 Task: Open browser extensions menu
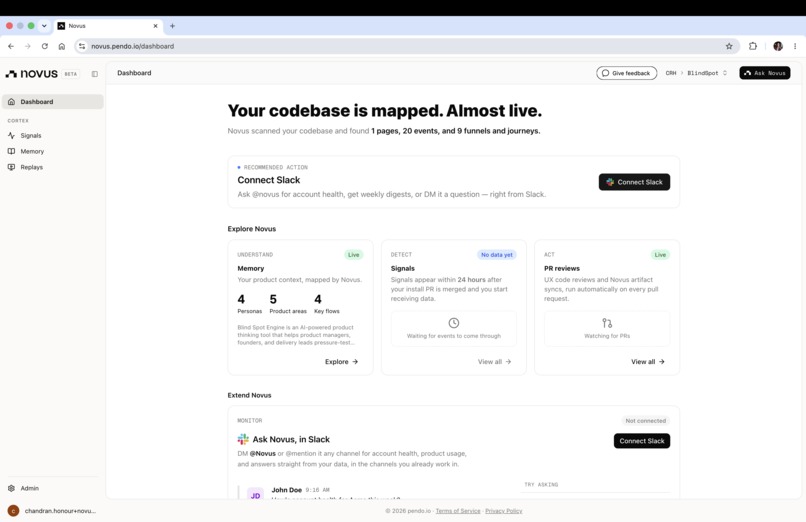pyautogui.click(x=753, y=46)
